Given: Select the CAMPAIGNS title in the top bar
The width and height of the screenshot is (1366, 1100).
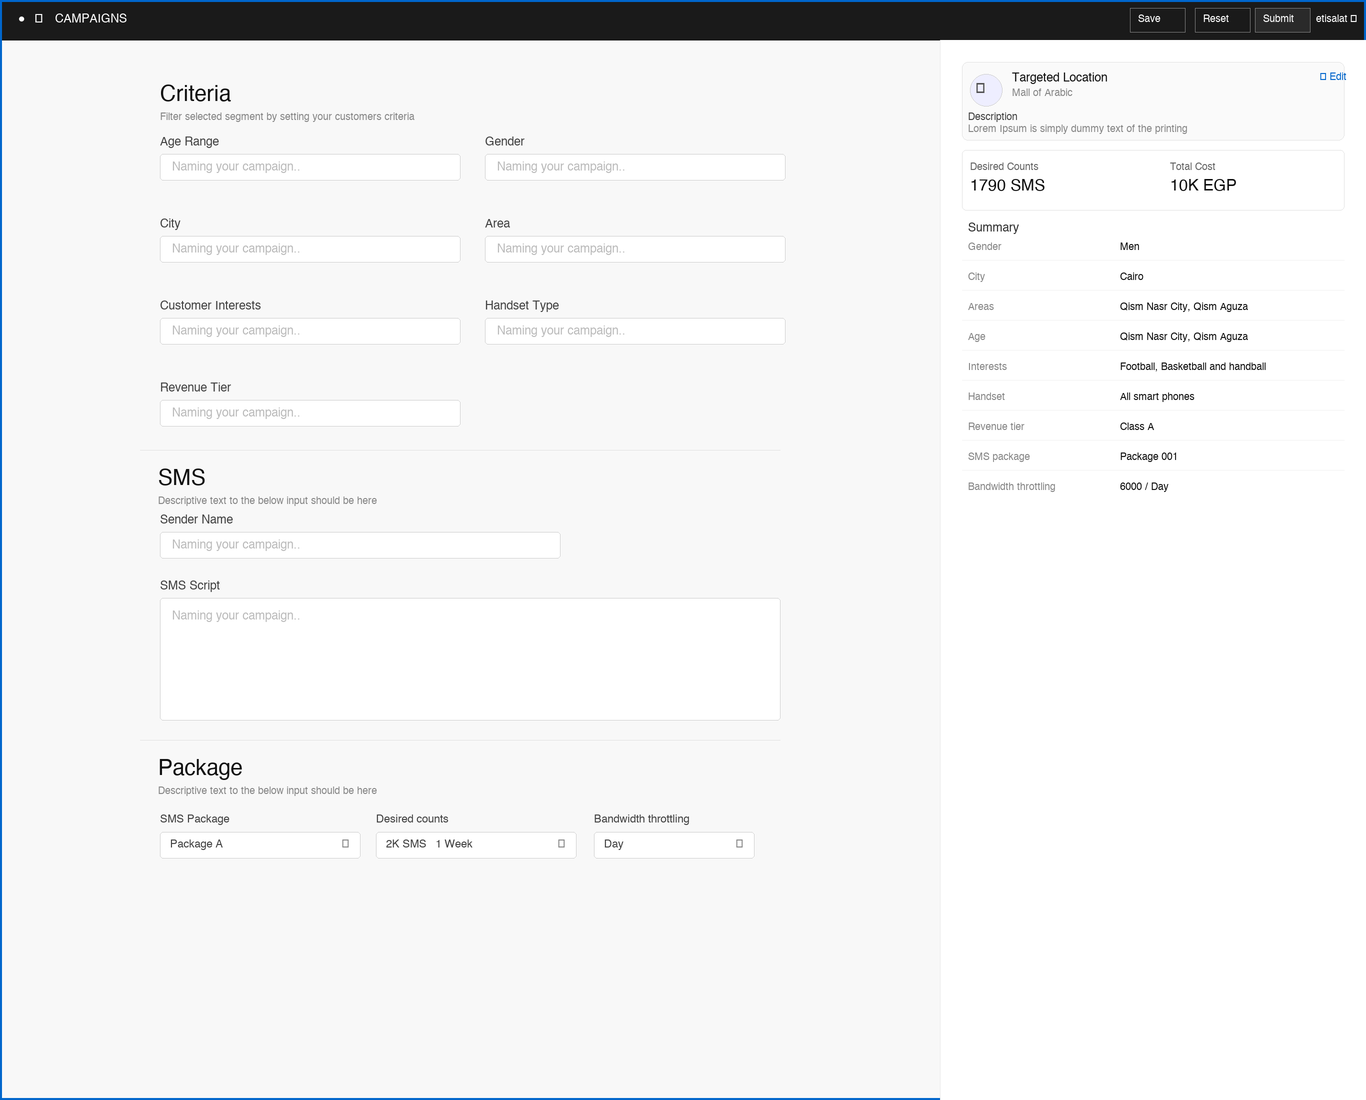Looking at the screenshot, I should [x=90, y=18].
